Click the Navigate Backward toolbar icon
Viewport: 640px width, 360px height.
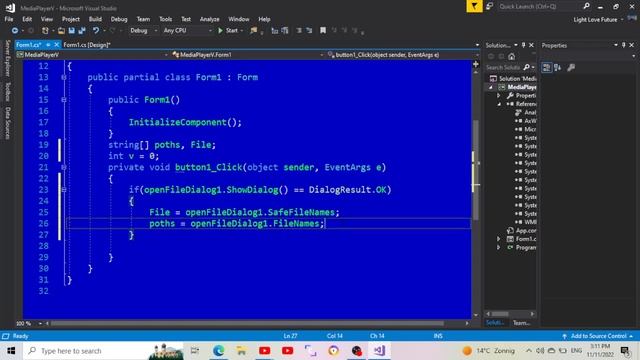tap(15, 31)
